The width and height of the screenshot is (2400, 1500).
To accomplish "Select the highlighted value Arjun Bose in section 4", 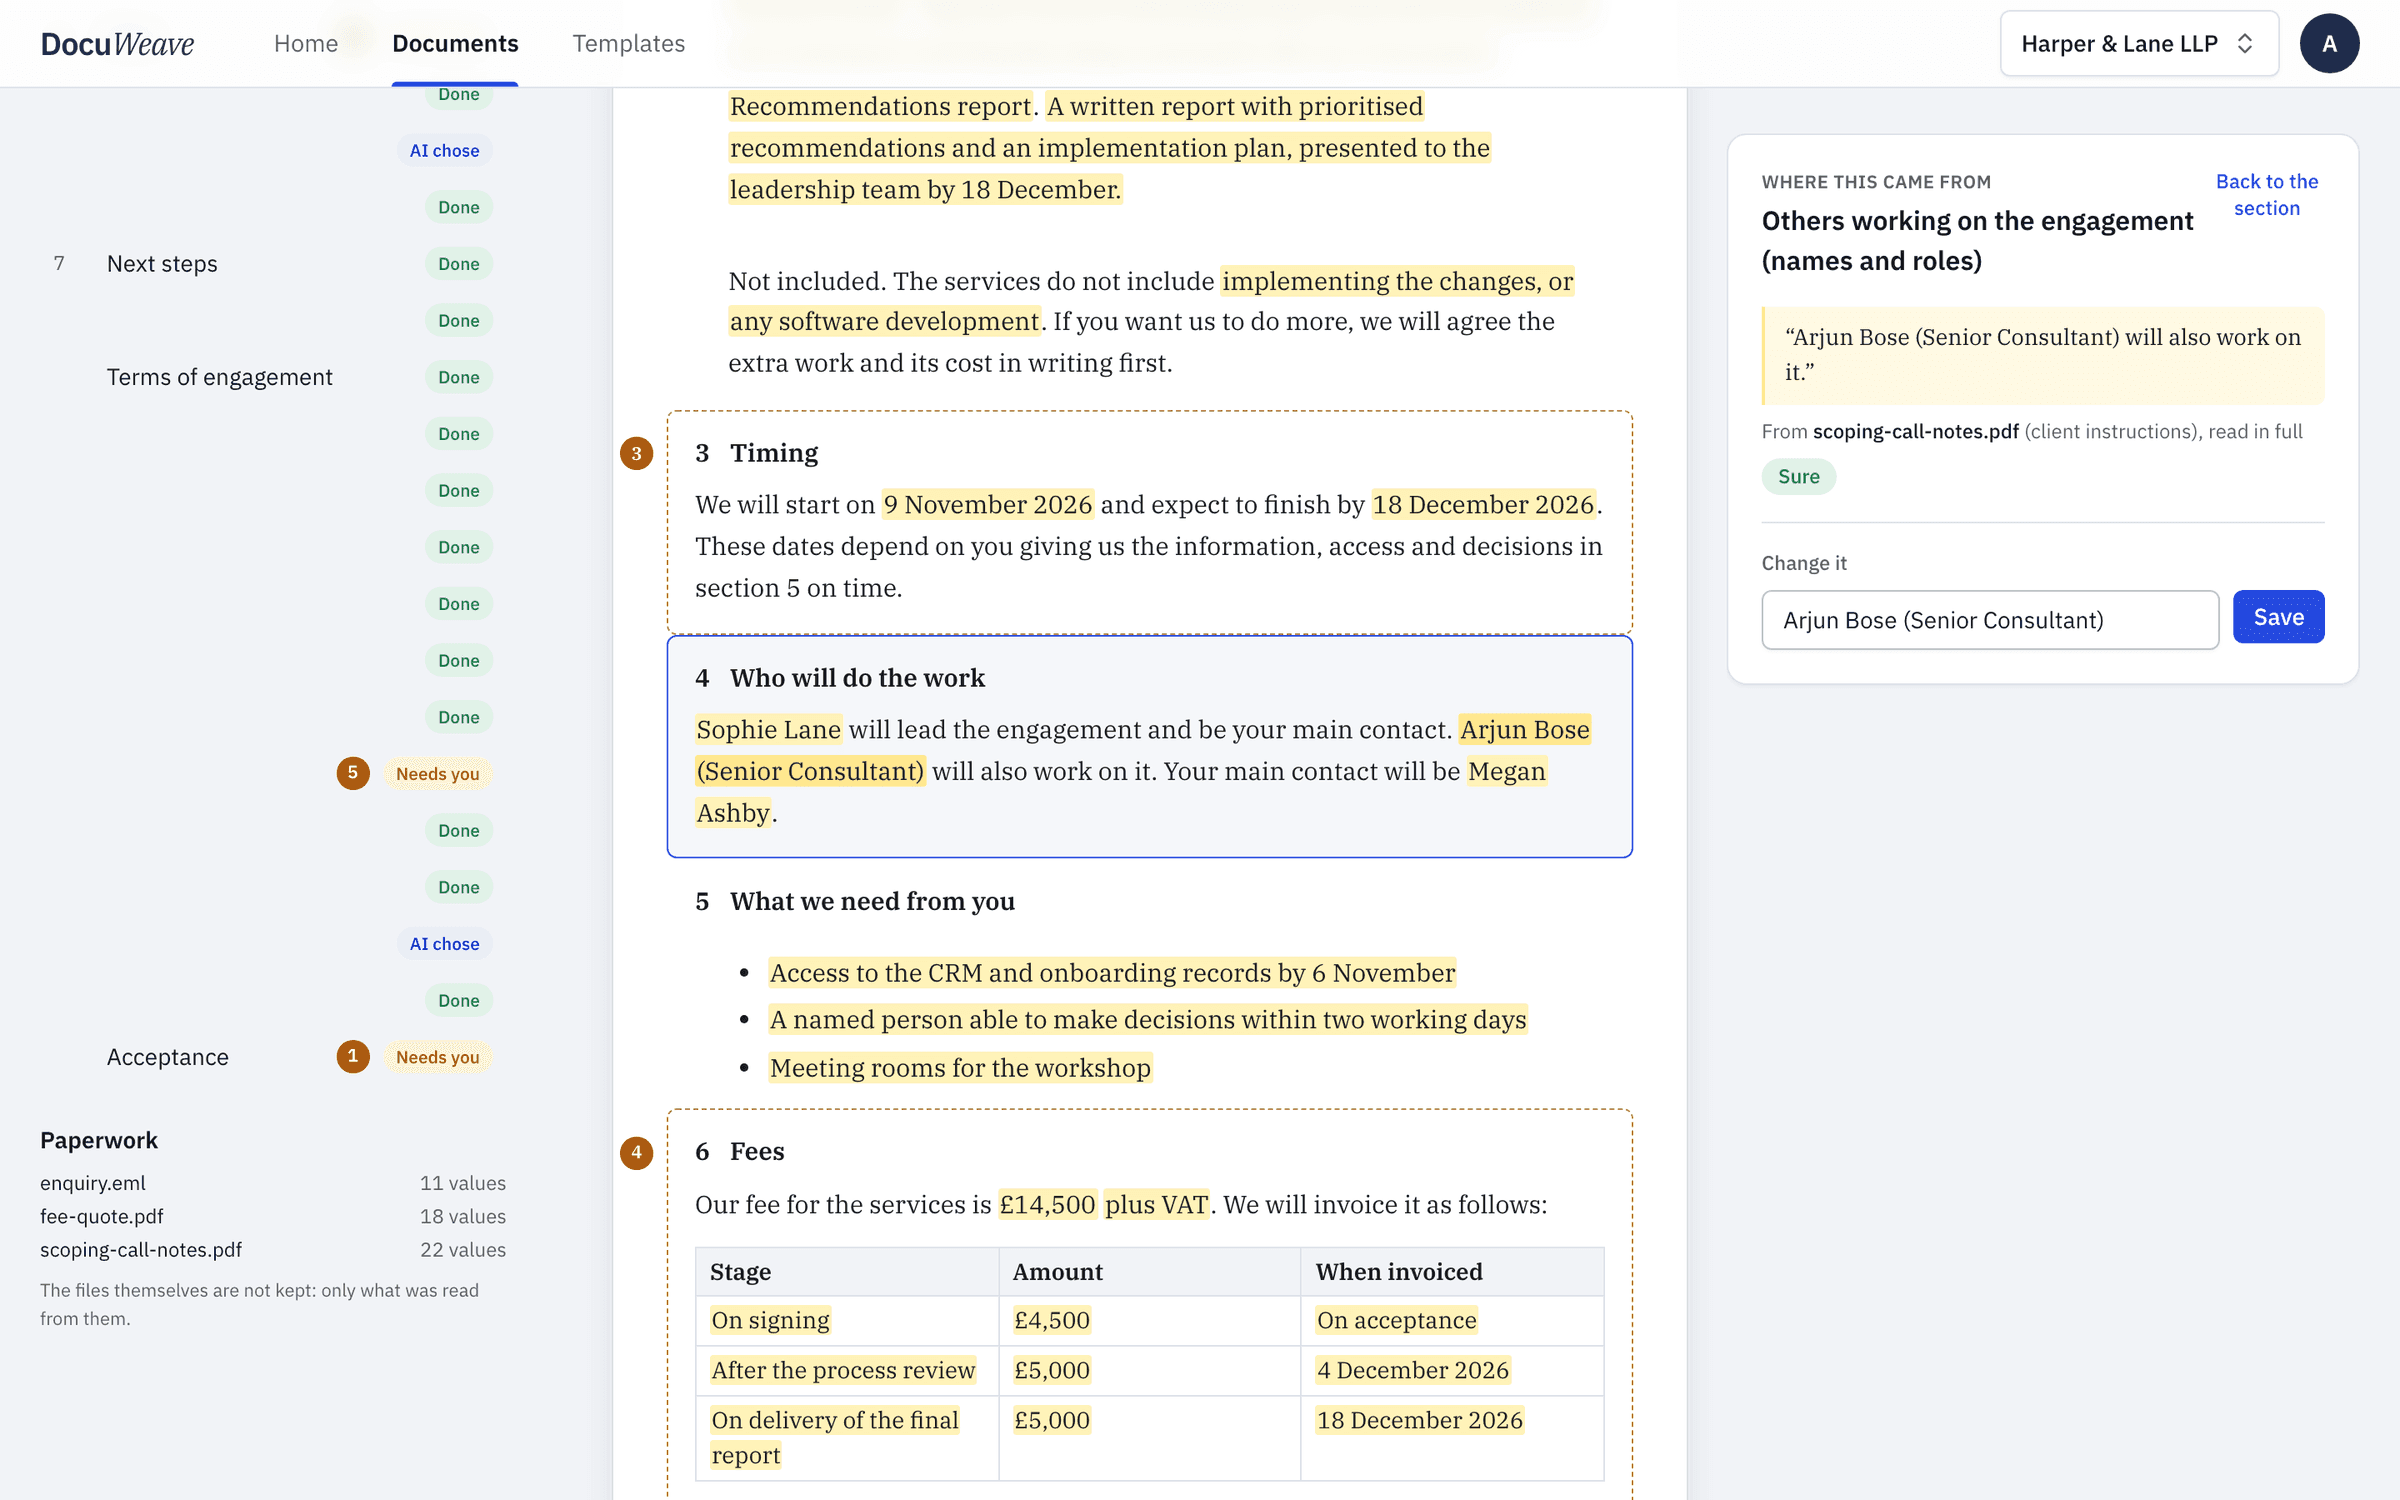I will (1525, 730).
